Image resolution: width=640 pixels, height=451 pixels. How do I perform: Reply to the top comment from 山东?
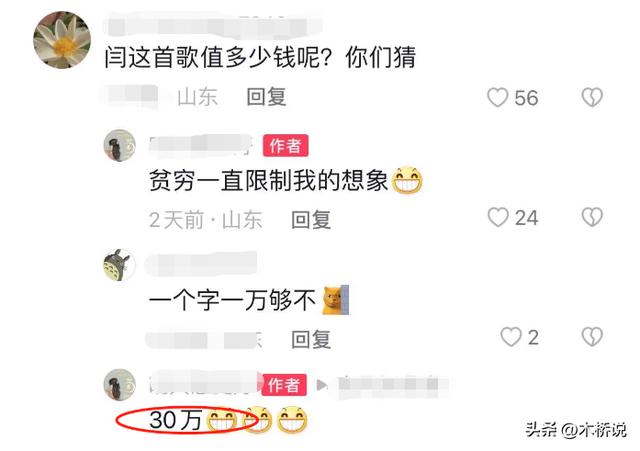tap(266, 97)
